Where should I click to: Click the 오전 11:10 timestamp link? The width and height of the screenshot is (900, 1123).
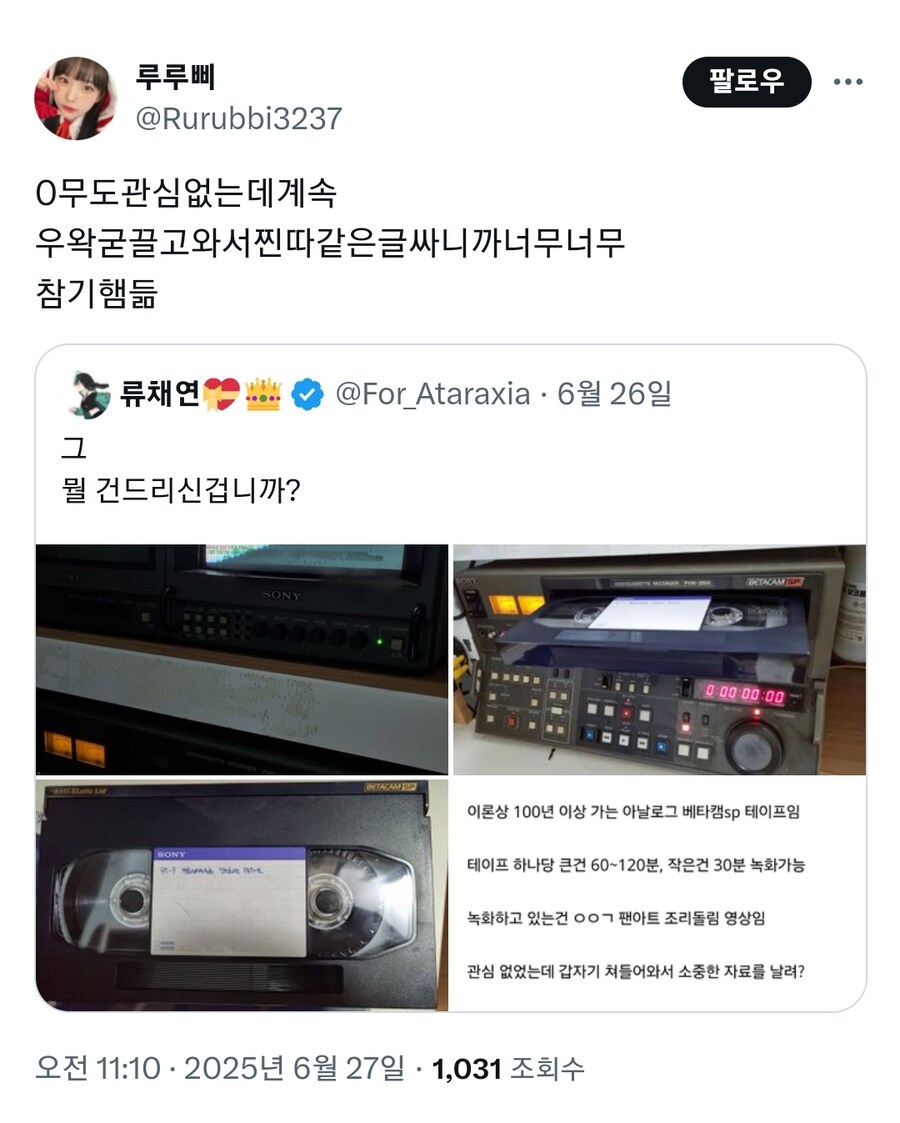[98, 1069]
